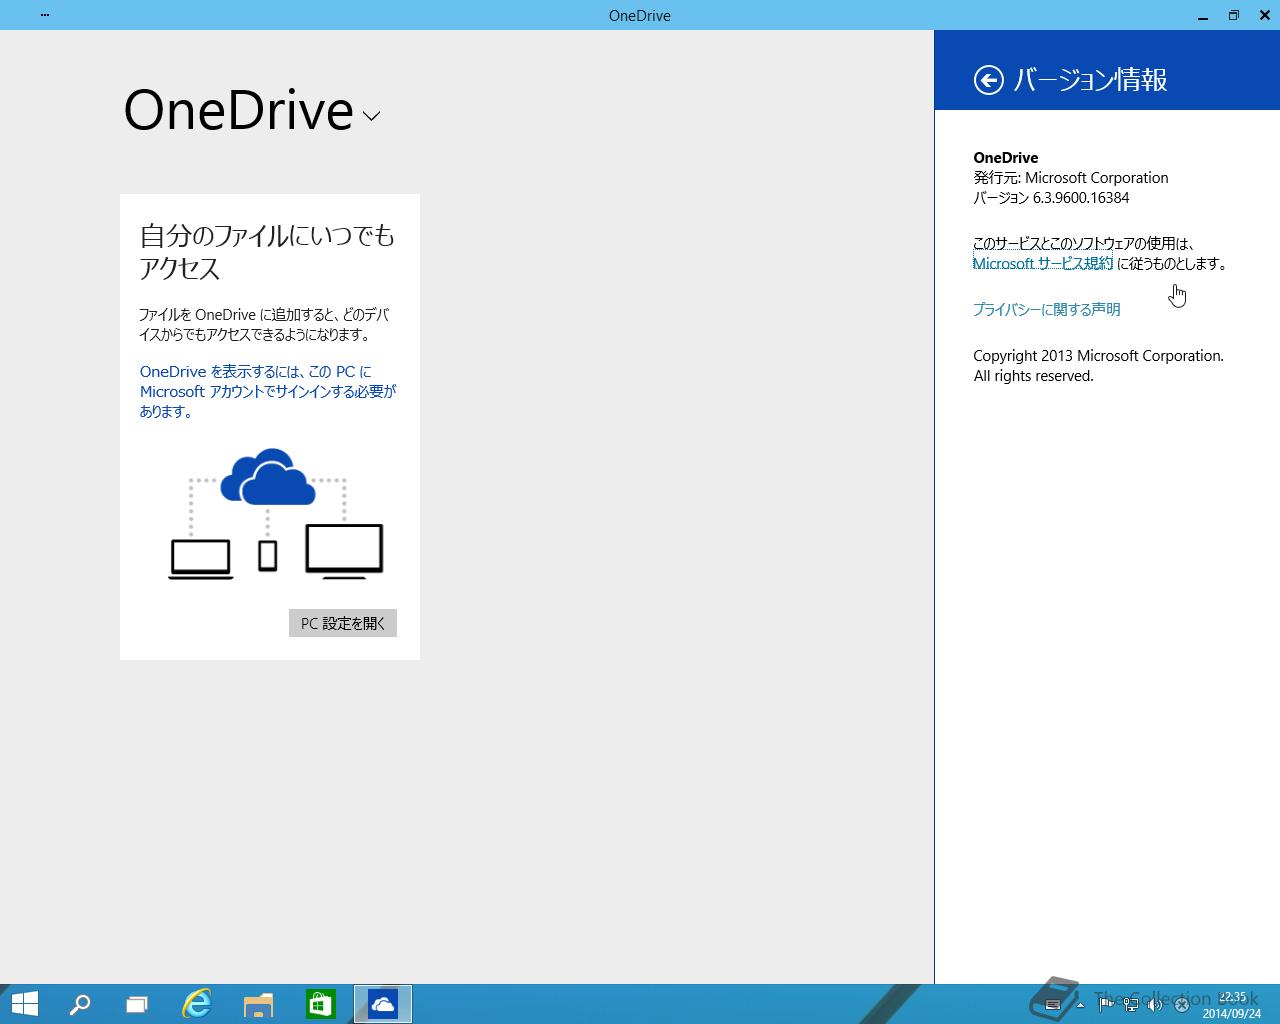Open the touch keyboard tray icon
Viewport: 1280px width, 1024px height.
coord(1052,1005)
